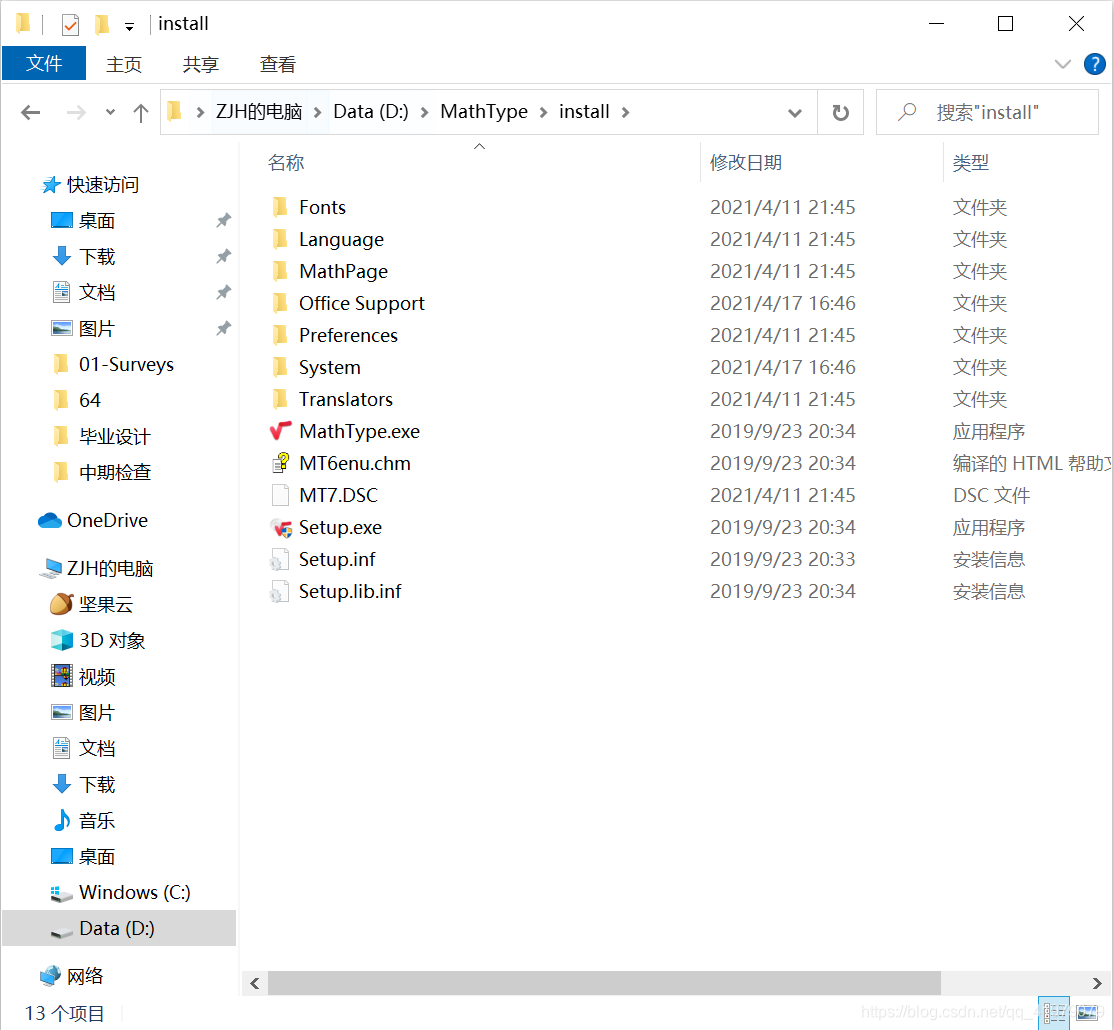1114x1030 pixels.
Task: Open 坚果云 in the navigation pane
Action: (x=92, y=605)
